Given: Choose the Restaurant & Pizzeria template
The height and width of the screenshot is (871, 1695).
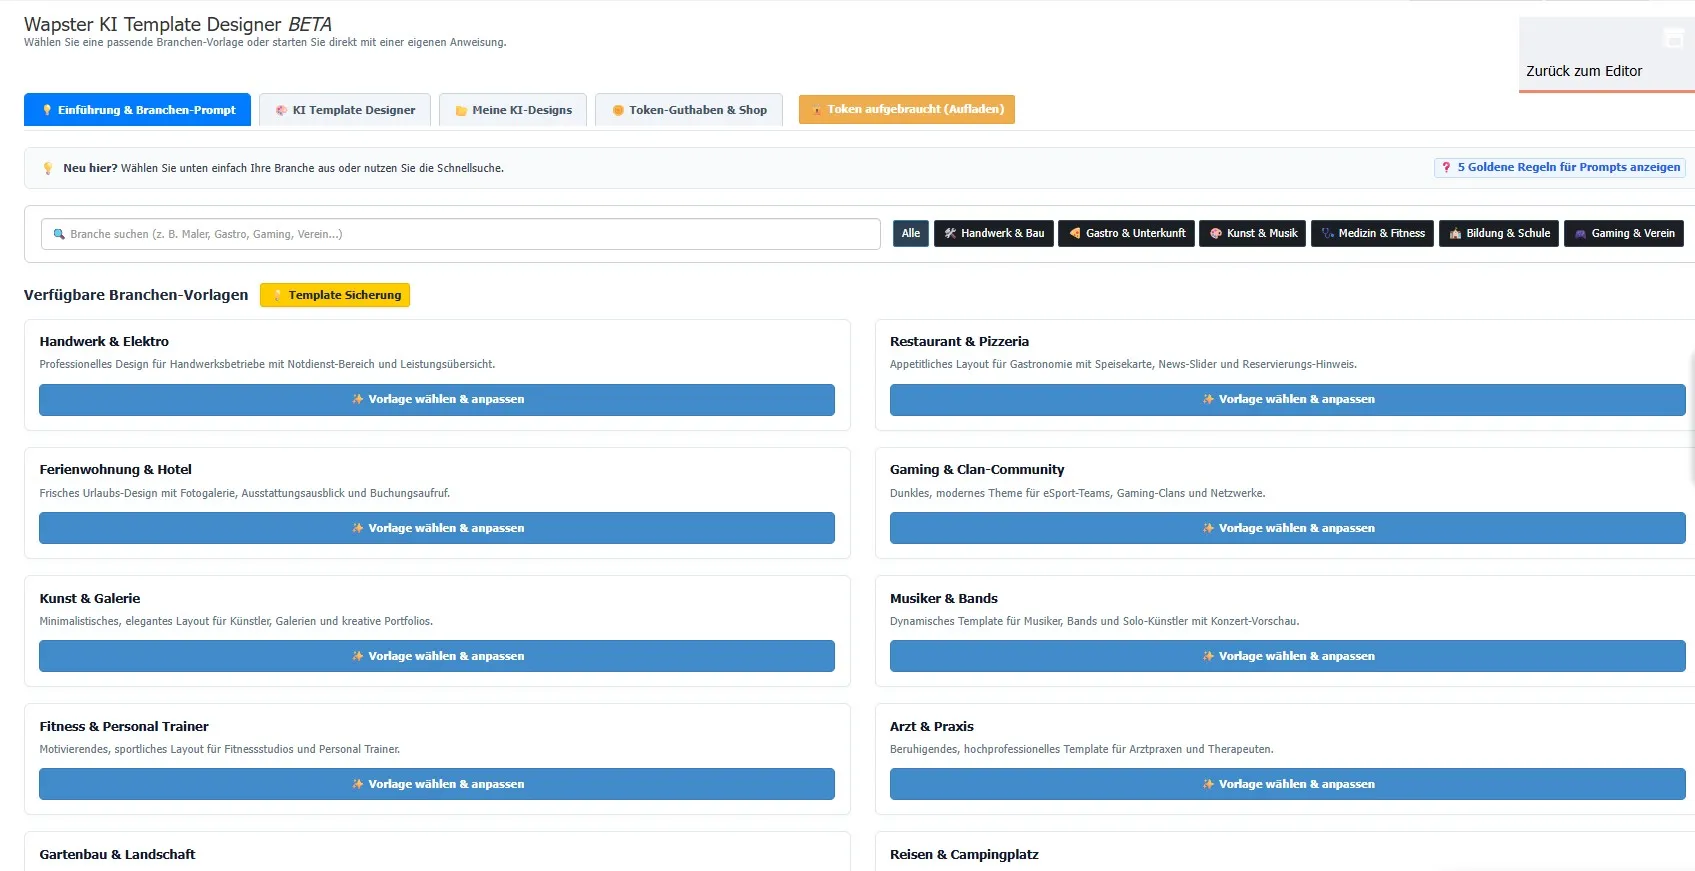Looking at the screenshot, I should (x=1288, y=399).
